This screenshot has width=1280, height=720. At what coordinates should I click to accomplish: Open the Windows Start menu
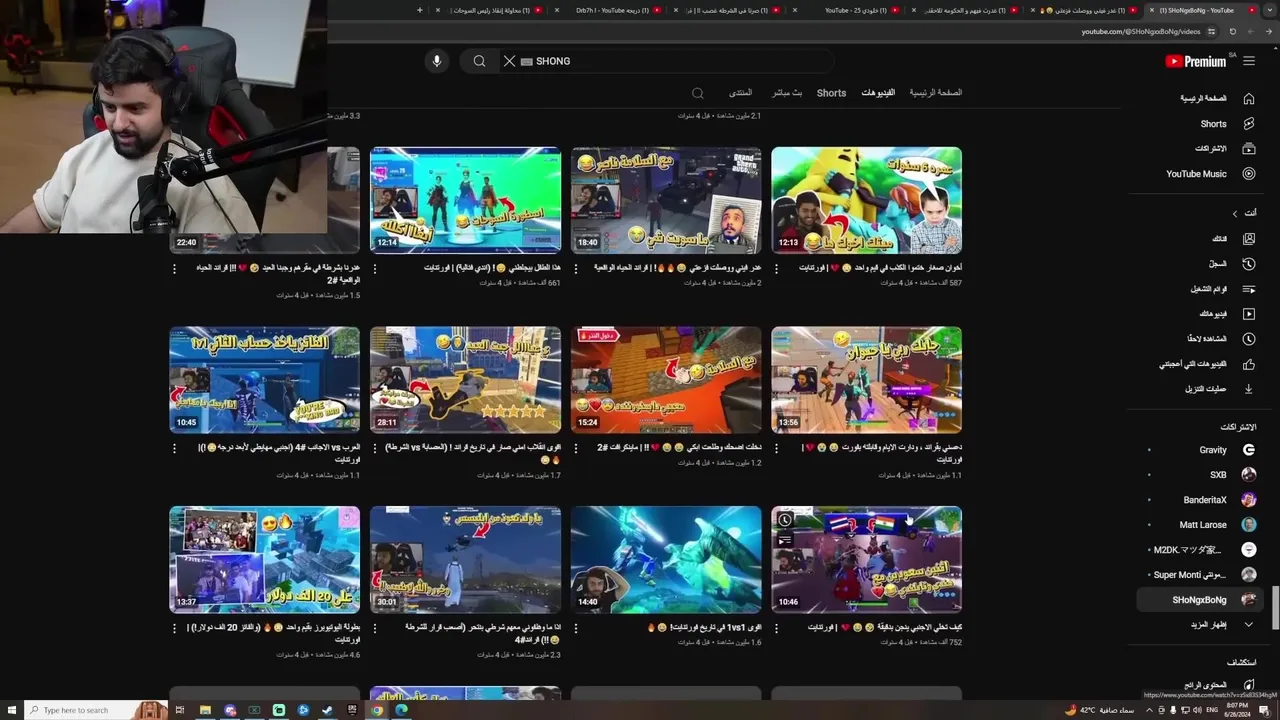coord(11,710)
